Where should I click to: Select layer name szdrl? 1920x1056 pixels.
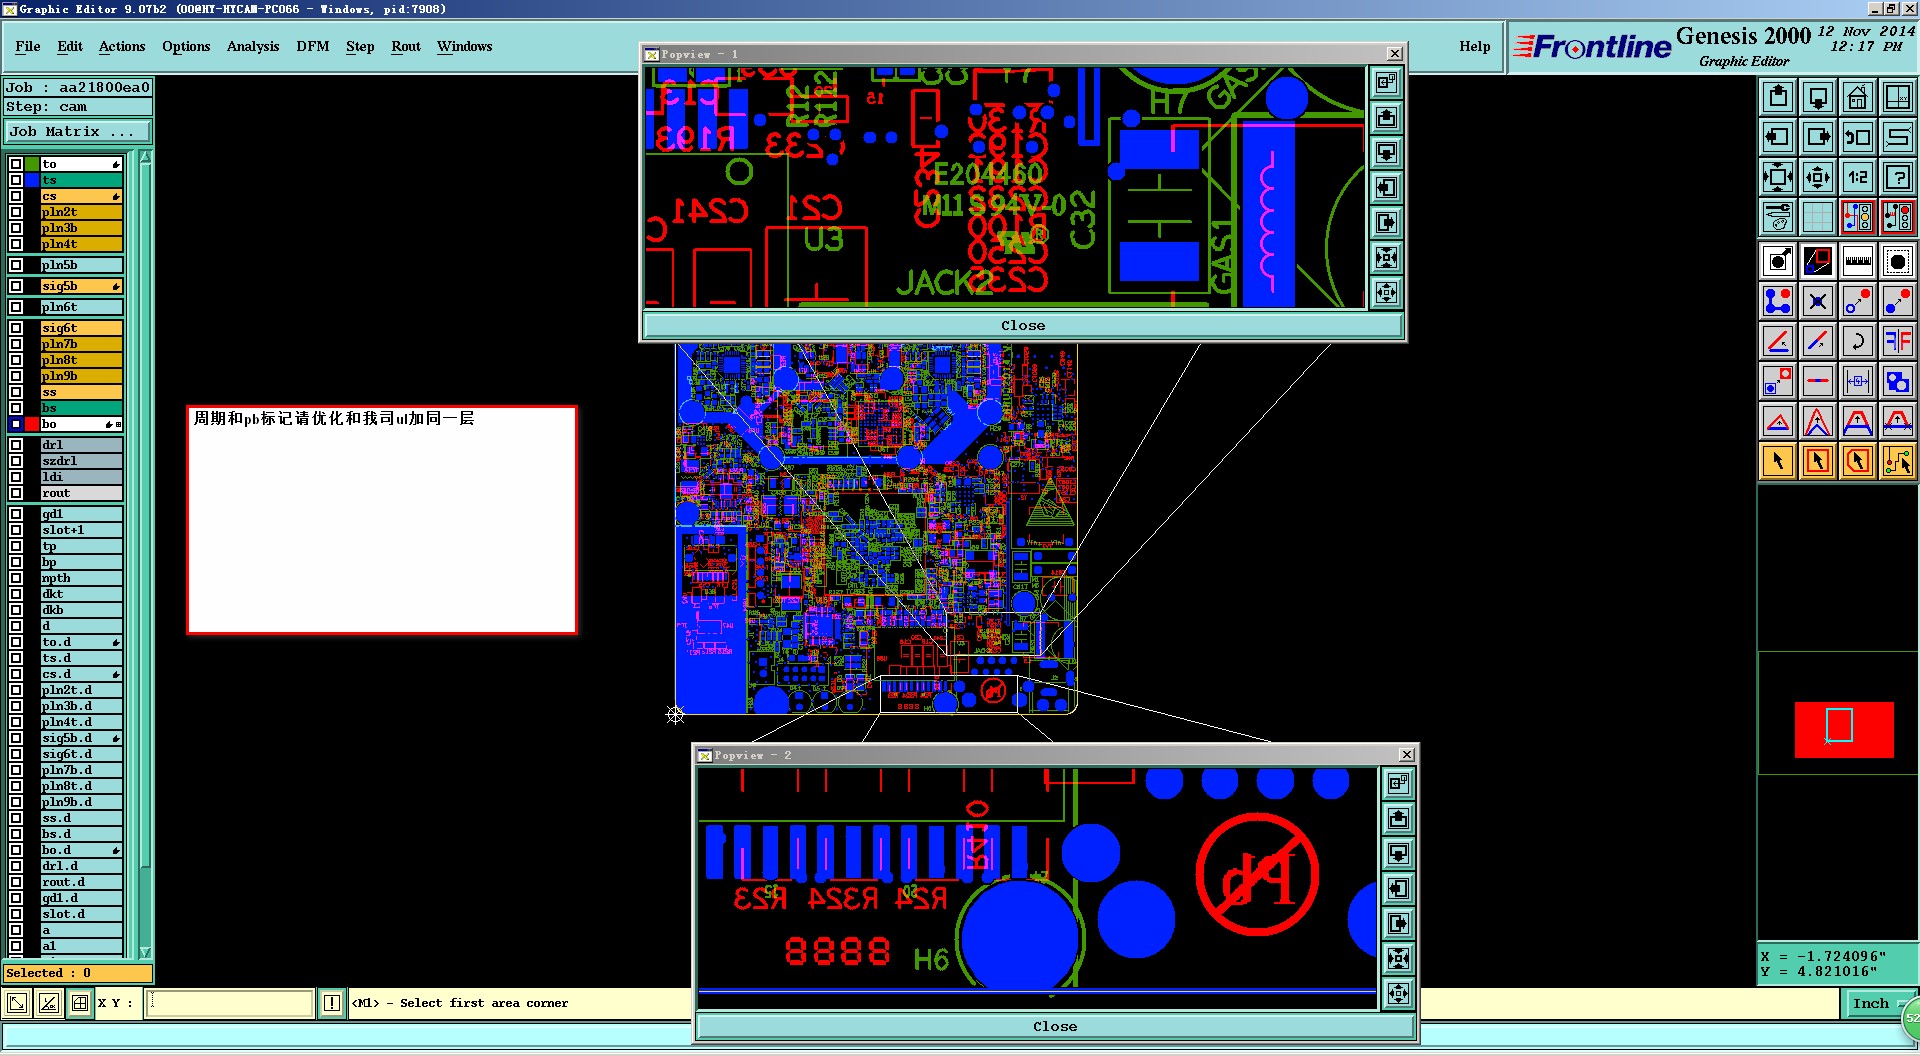81,461
